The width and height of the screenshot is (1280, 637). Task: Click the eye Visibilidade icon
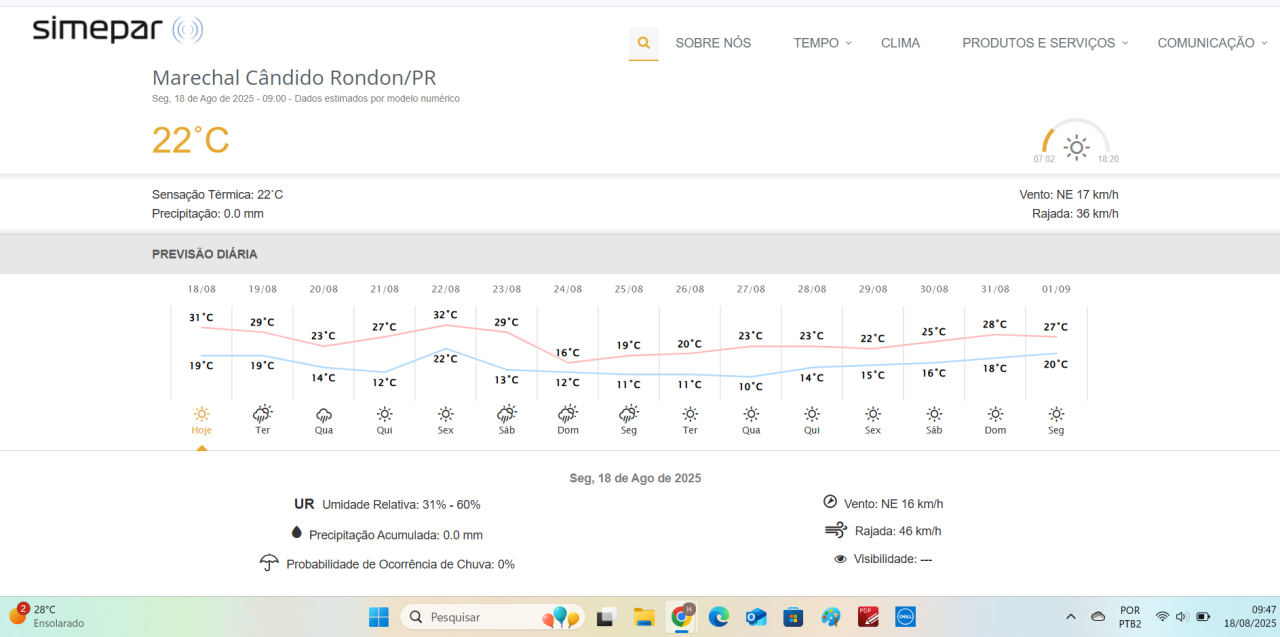(x=840, y=559)
